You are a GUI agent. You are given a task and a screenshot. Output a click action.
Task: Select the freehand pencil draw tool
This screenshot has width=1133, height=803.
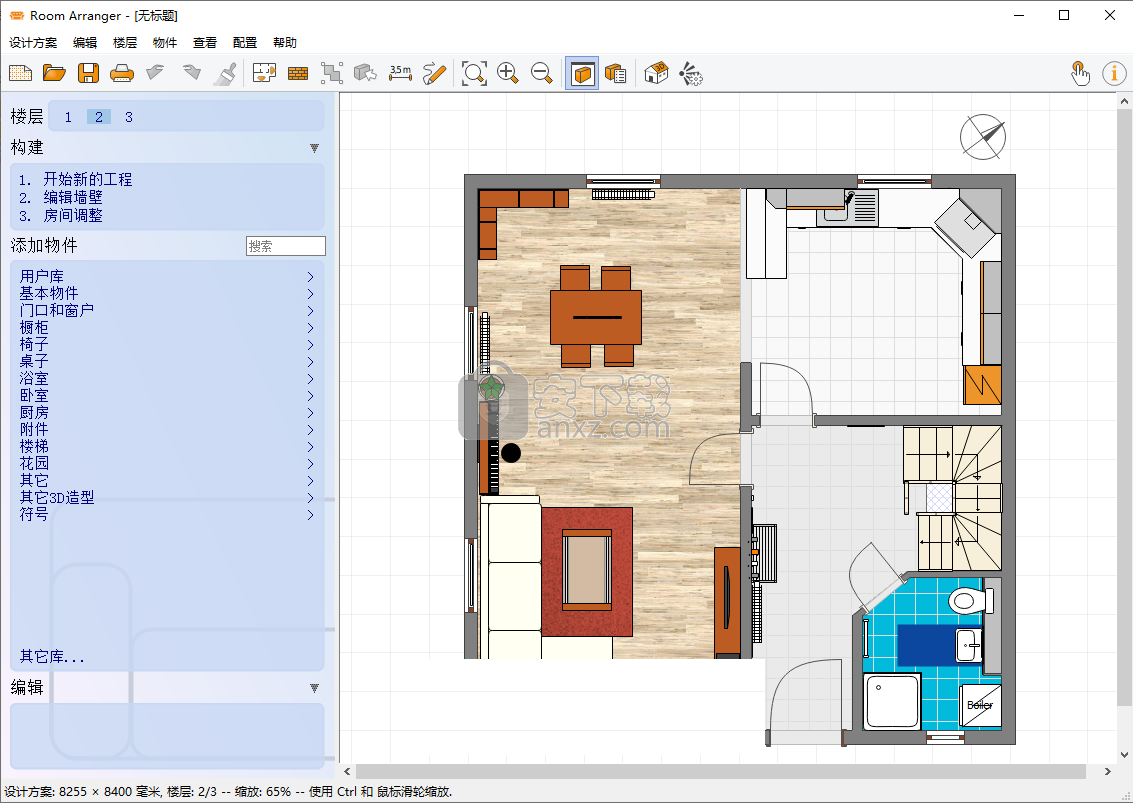434,73
